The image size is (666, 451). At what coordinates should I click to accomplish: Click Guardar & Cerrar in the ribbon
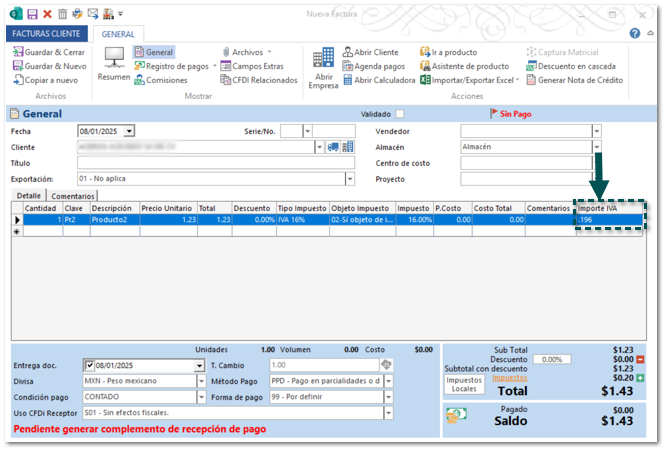pyautogui.click(x=49, y=52)
